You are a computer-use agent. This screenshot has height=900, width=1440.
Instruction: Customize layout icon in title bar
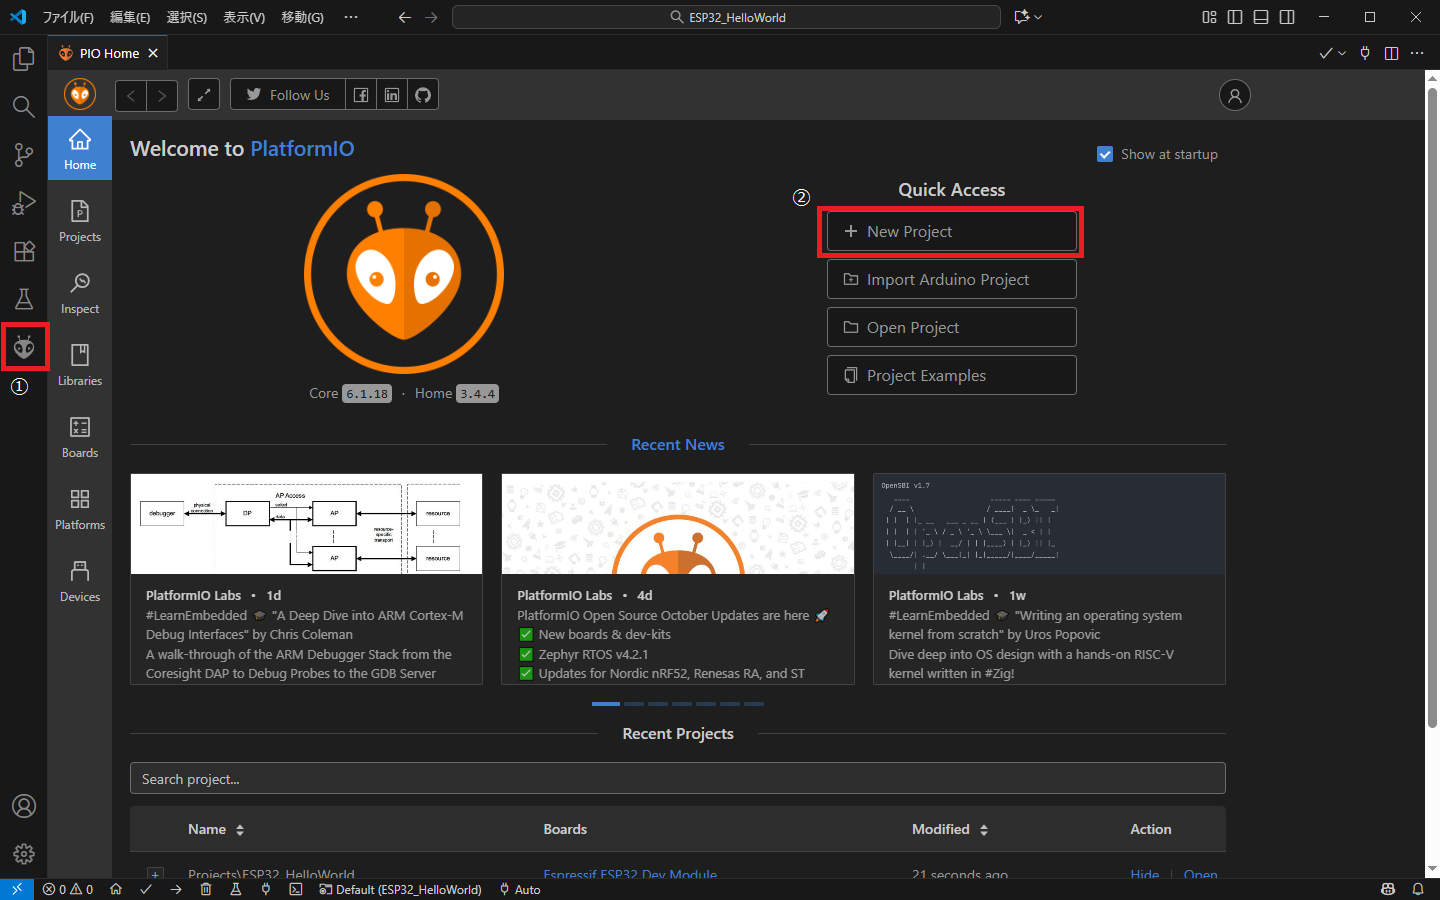[1209, 17]
